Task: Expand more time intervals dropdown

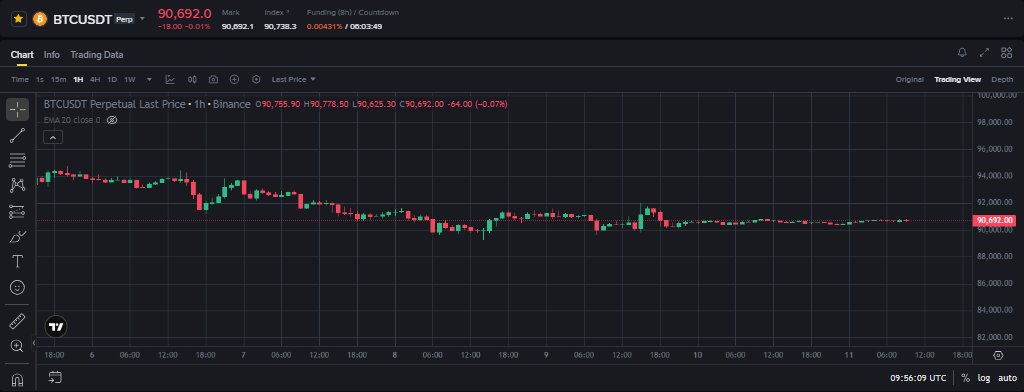Action: tap(149, 80)
